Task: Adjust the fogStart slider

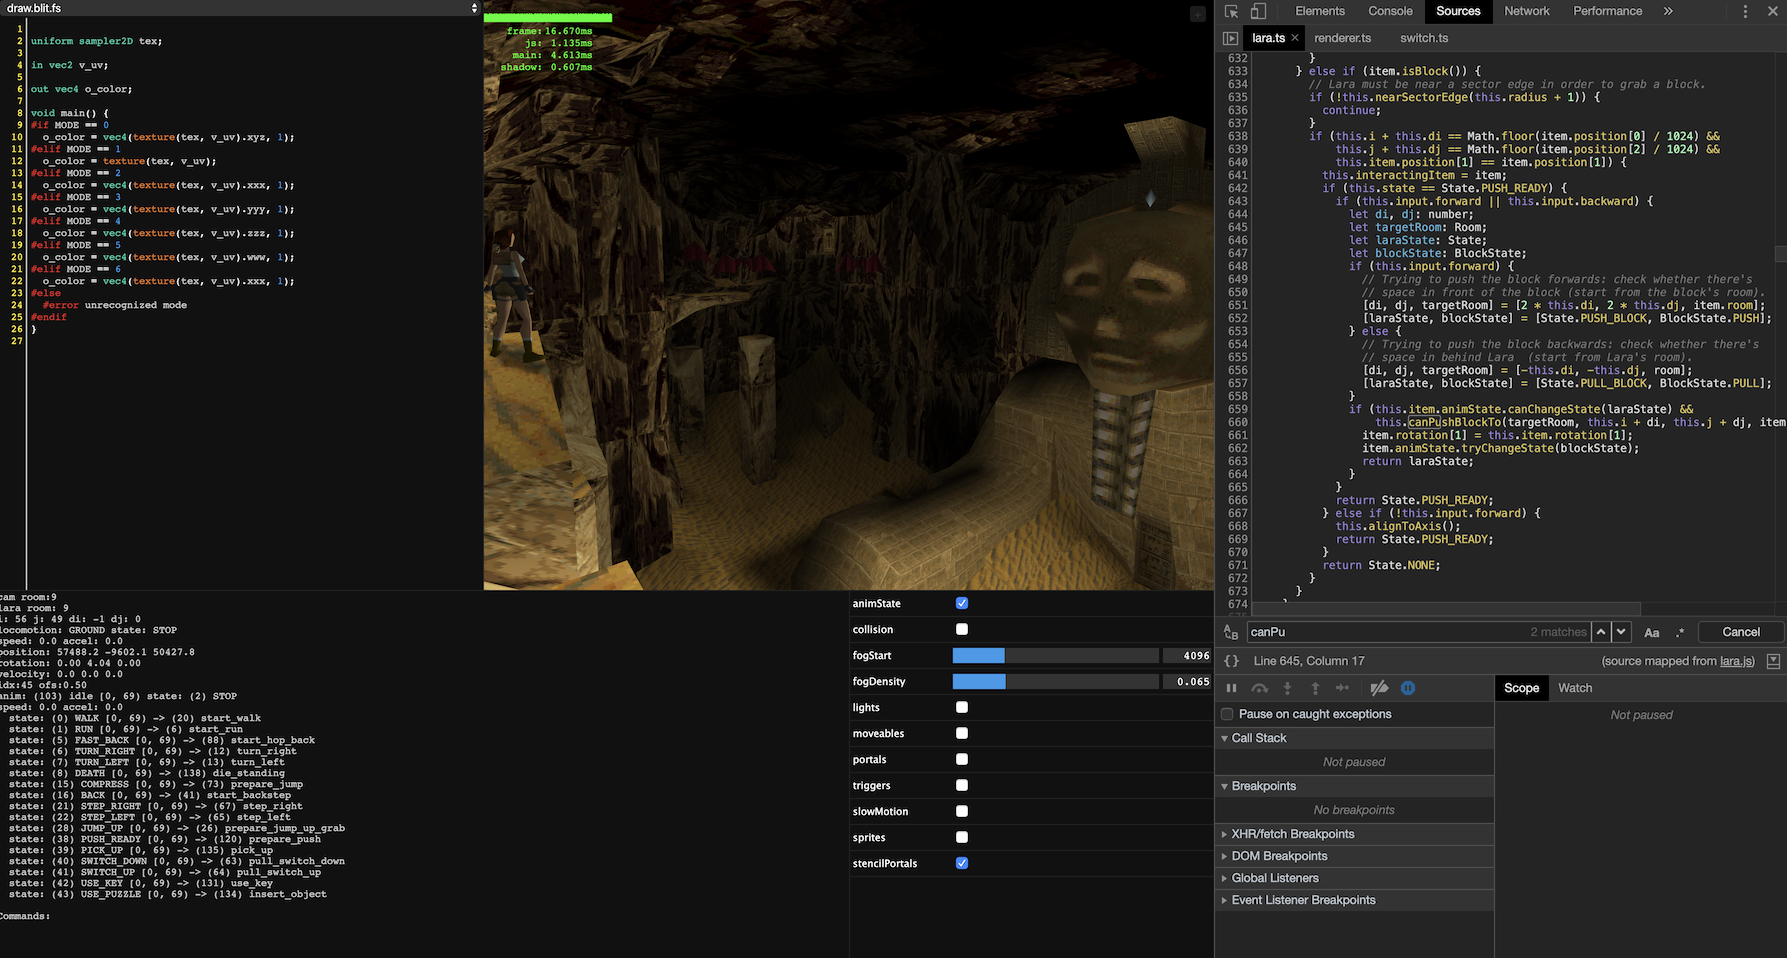Action: tap(1055, 655)
